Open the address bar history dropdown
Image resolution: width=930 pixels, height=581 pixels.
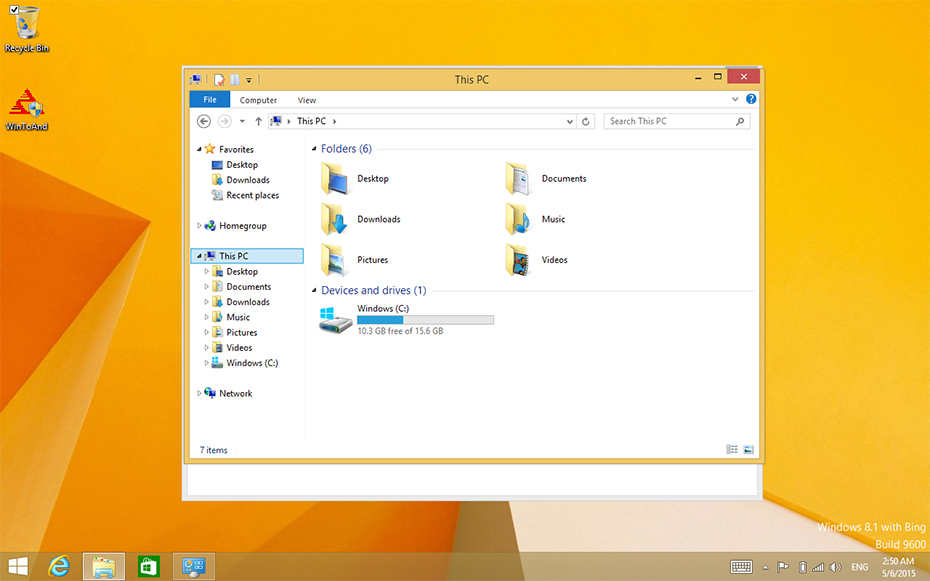pos(570,121)
